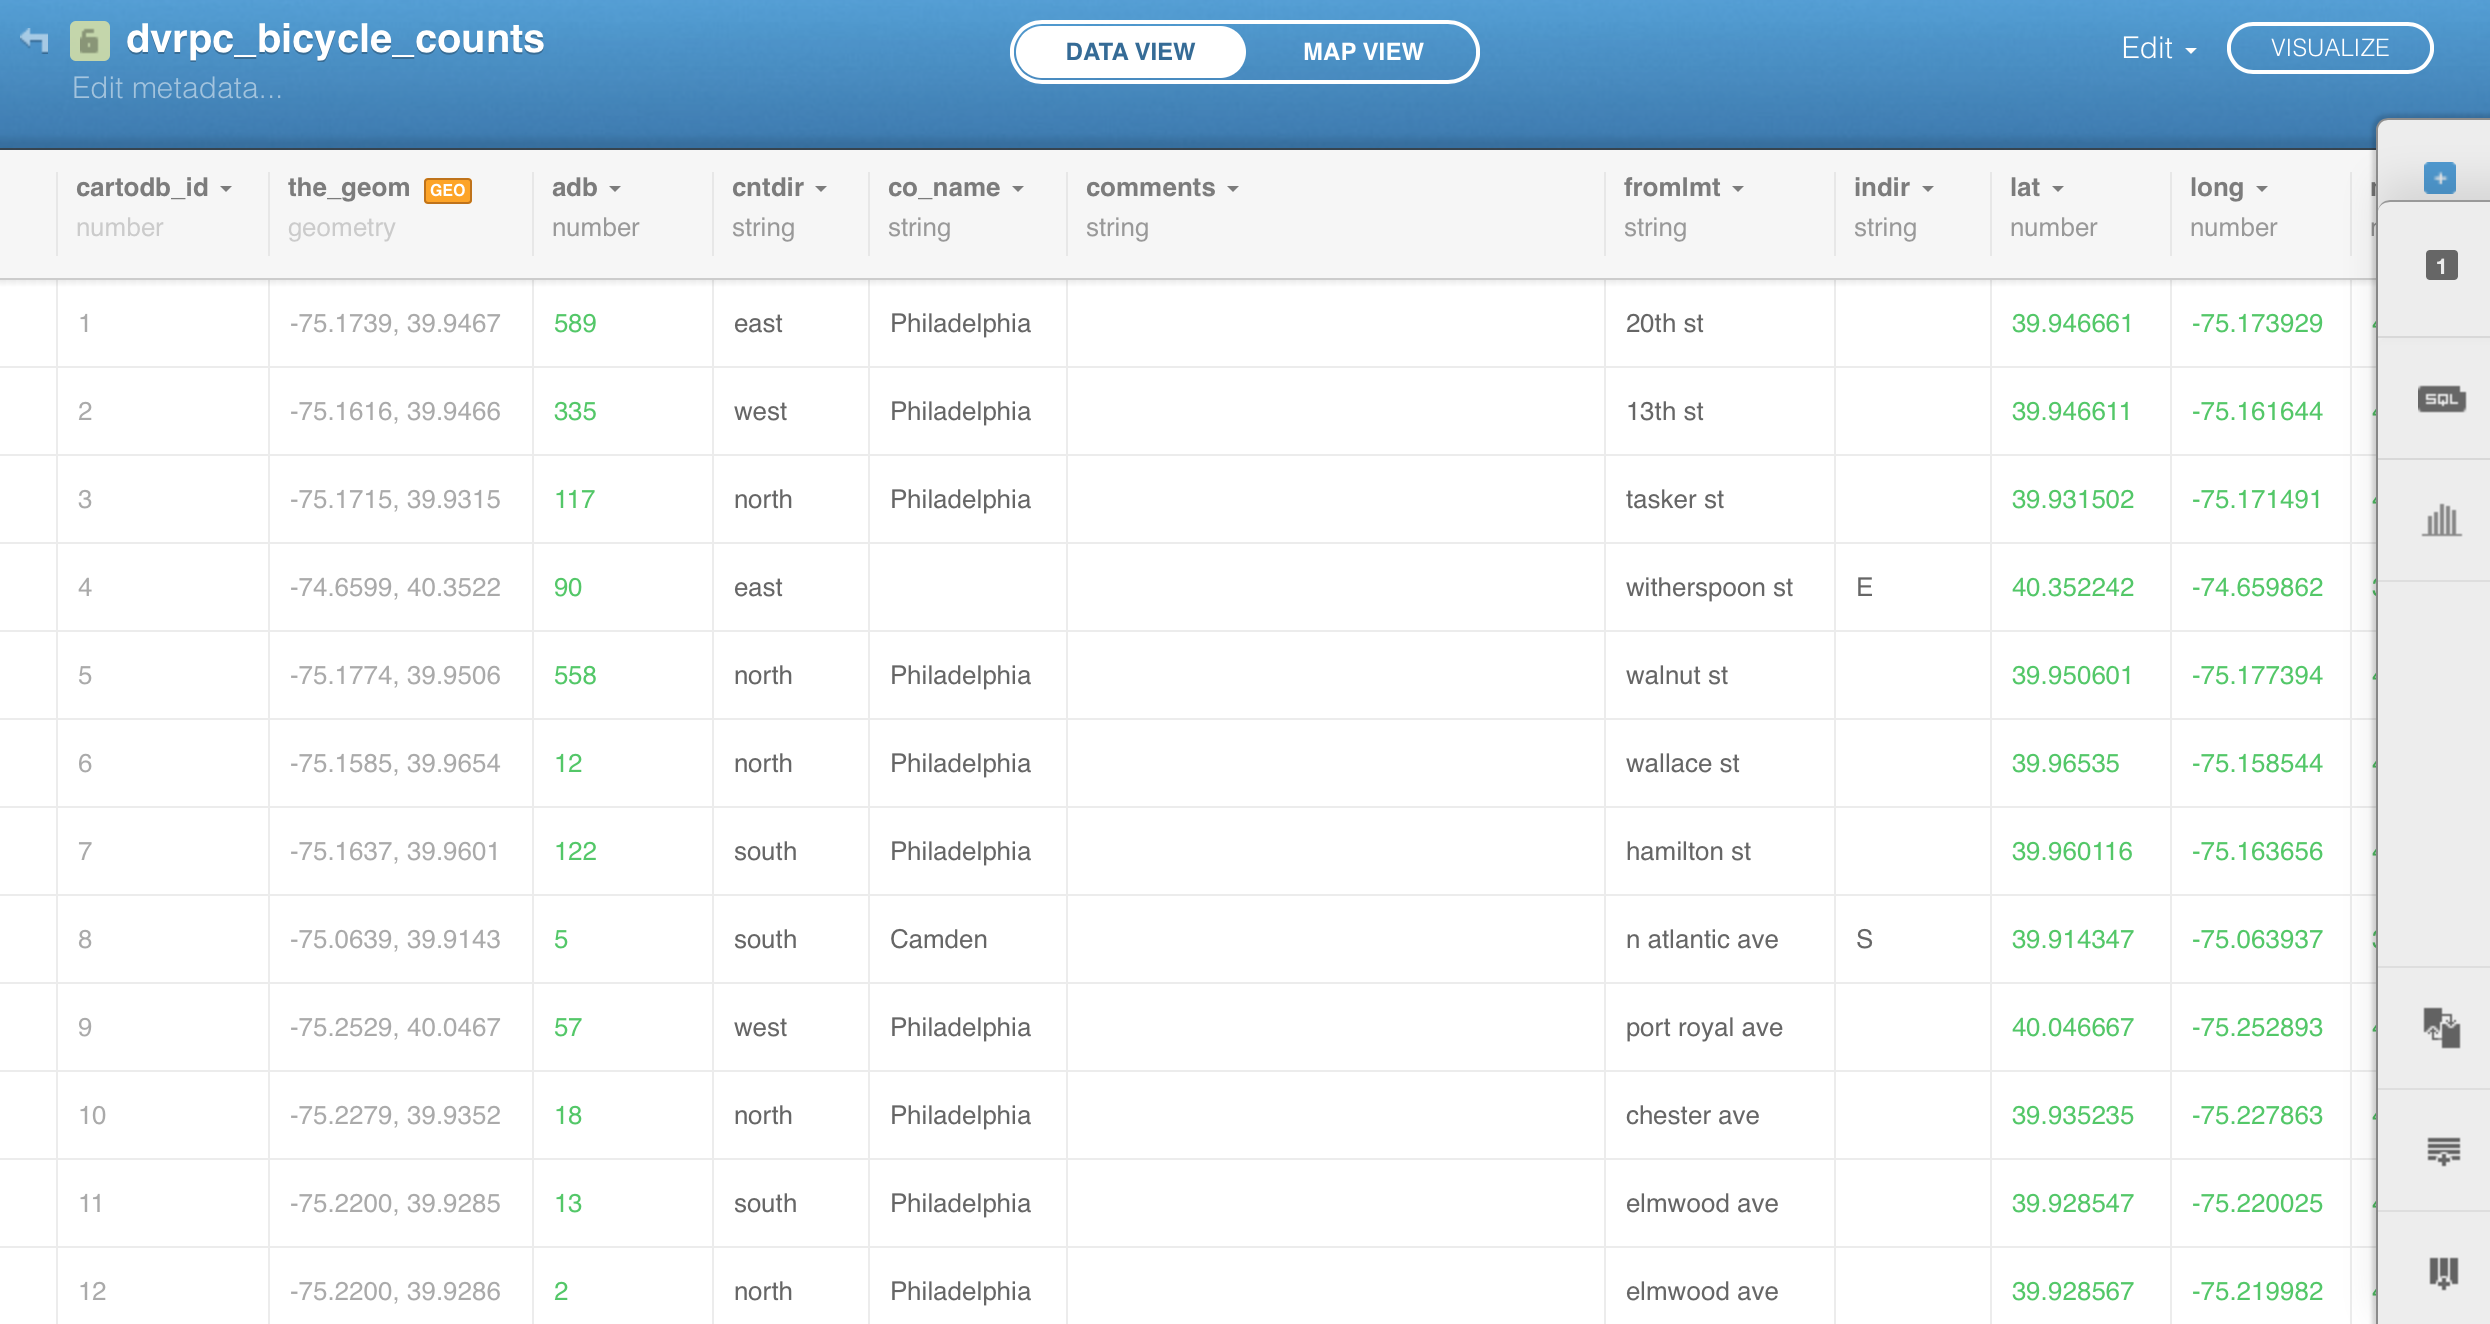
Task: Click the Visualize button
Action: coord(2329,48)
